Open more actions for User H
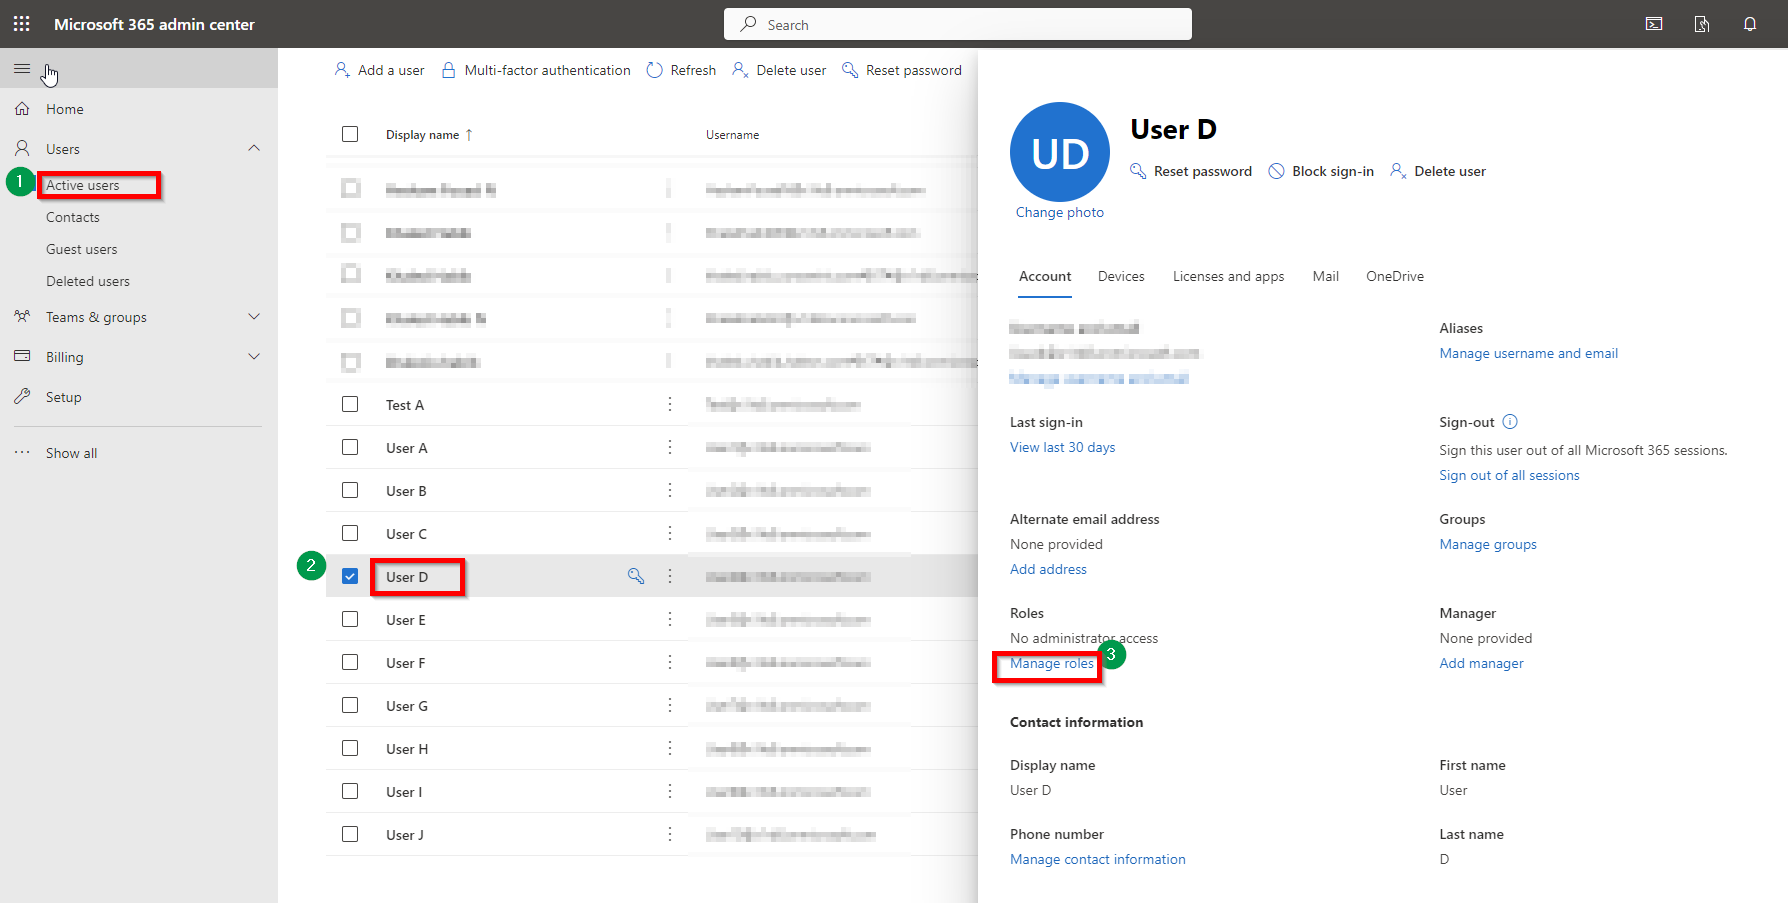1788x903 pixels. tap(670, 748)
